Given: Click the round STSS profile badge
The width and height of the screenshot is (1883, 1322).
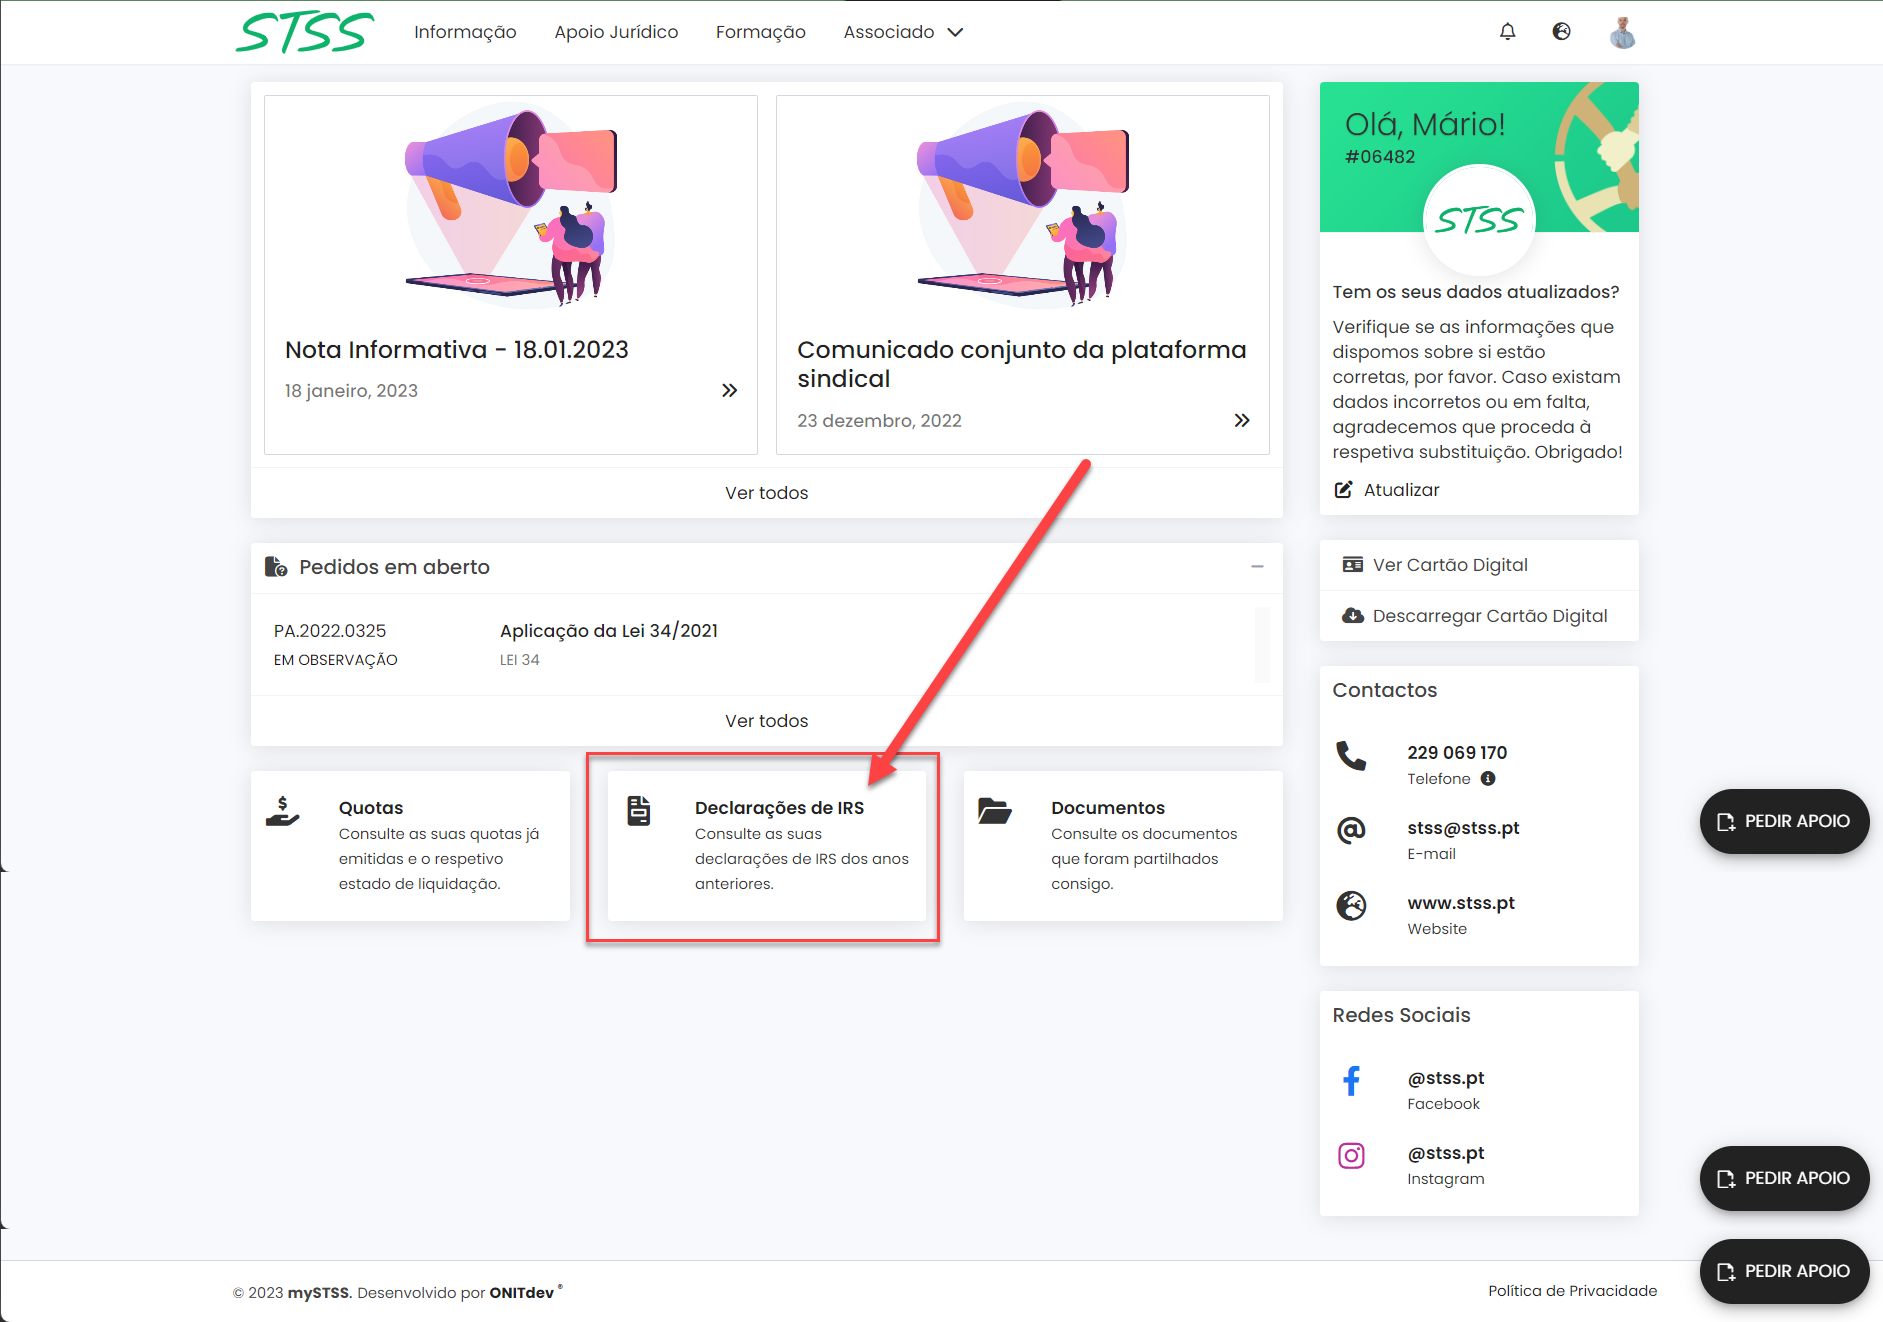Looking at the screenshot, I should 1479,220.
